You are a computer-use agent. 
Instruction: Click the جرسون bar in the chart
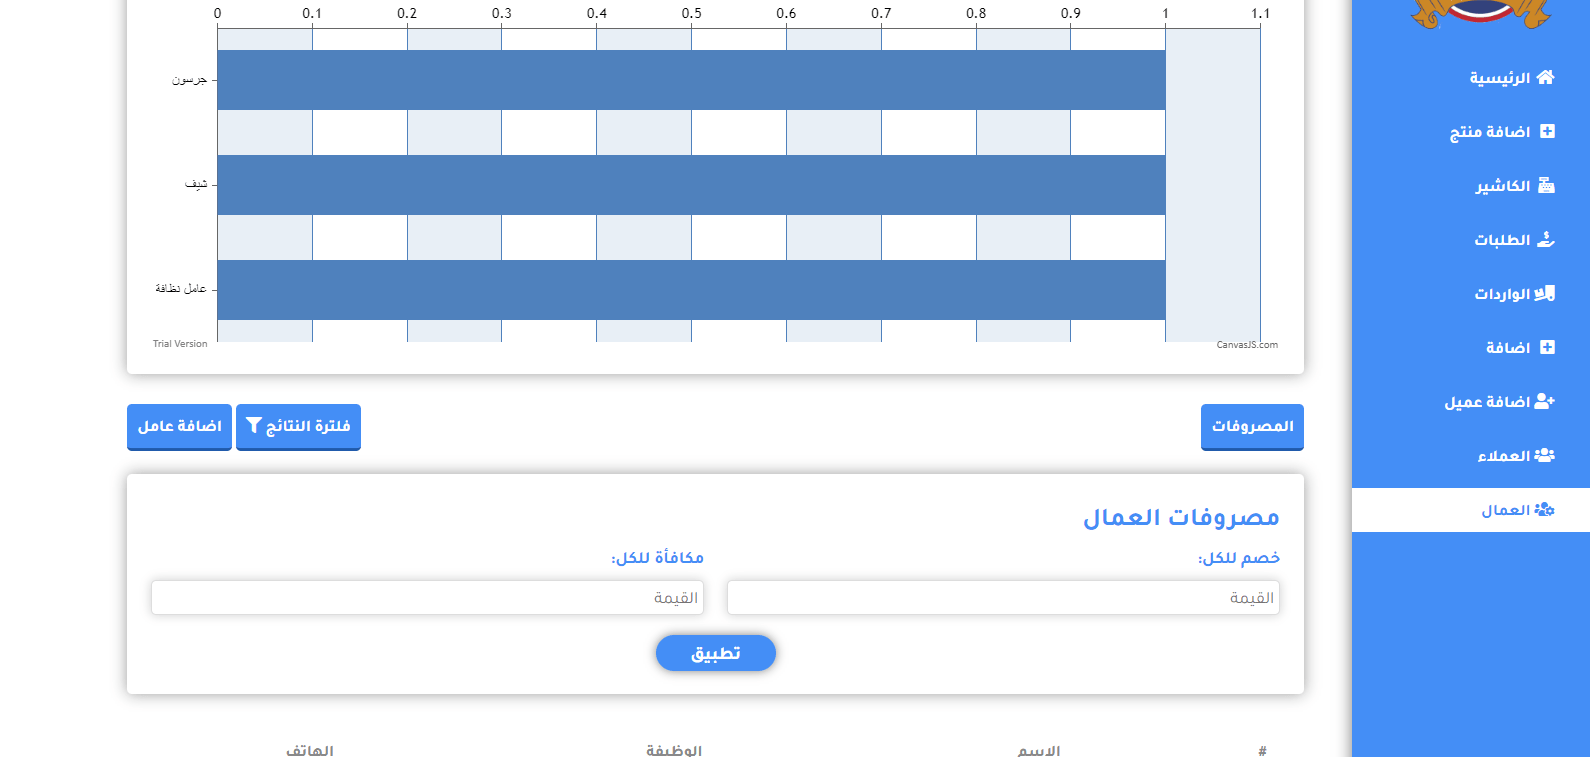coord(691,80)
